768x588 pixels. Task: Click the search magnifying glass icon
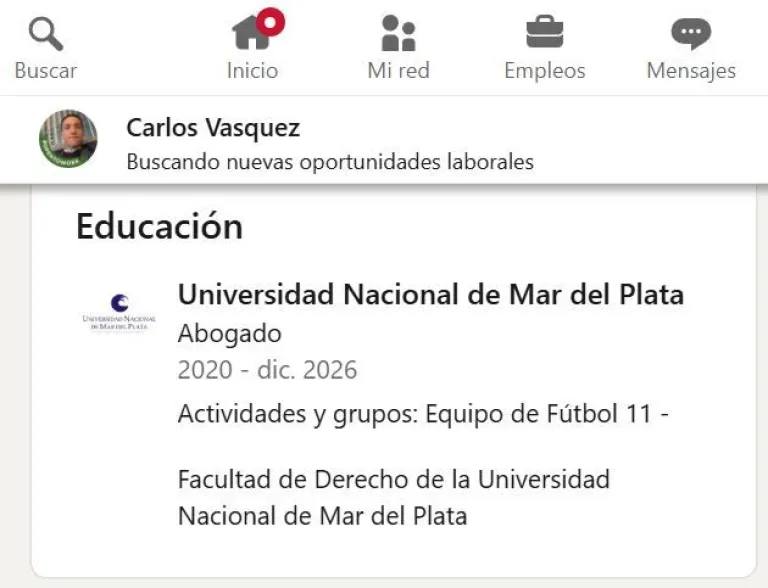coord(45,33)
